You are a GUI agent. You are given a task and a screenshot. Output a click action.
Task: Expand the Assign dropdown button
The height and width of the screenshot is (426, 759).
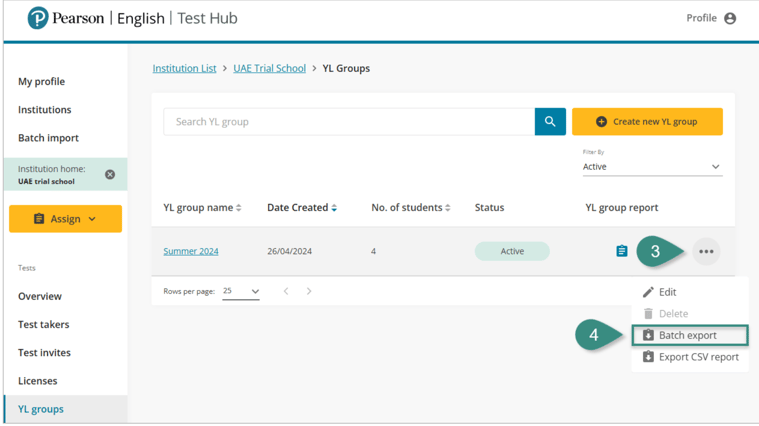[x=65, y=219]
